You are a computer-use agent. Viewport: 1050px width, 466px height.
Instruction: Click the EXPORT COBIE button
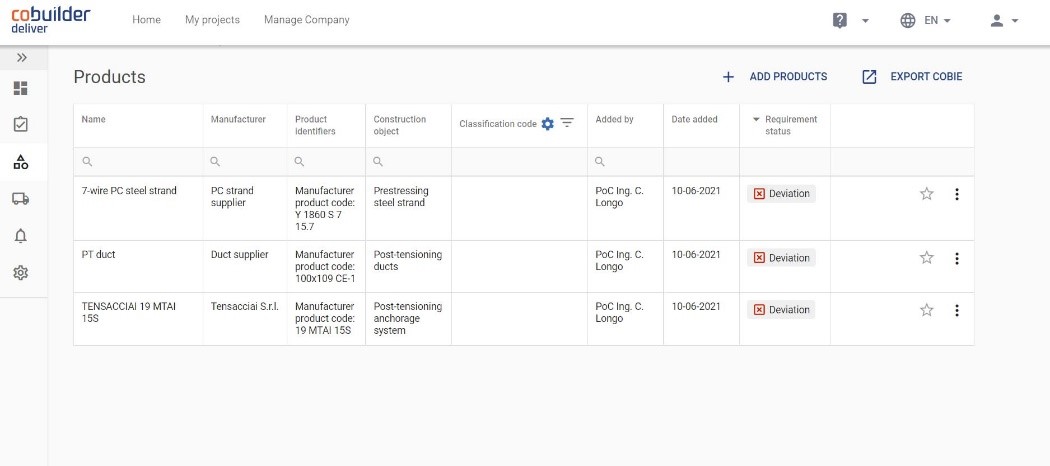tap(912, 77)
